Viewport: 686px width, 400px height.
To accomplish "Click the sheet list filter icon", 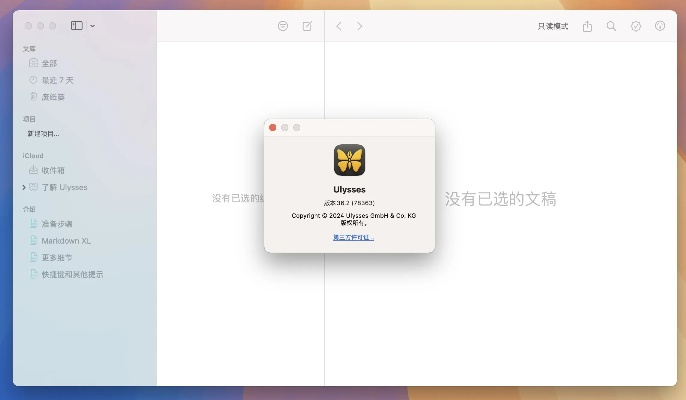I will [x=283, y=26].
